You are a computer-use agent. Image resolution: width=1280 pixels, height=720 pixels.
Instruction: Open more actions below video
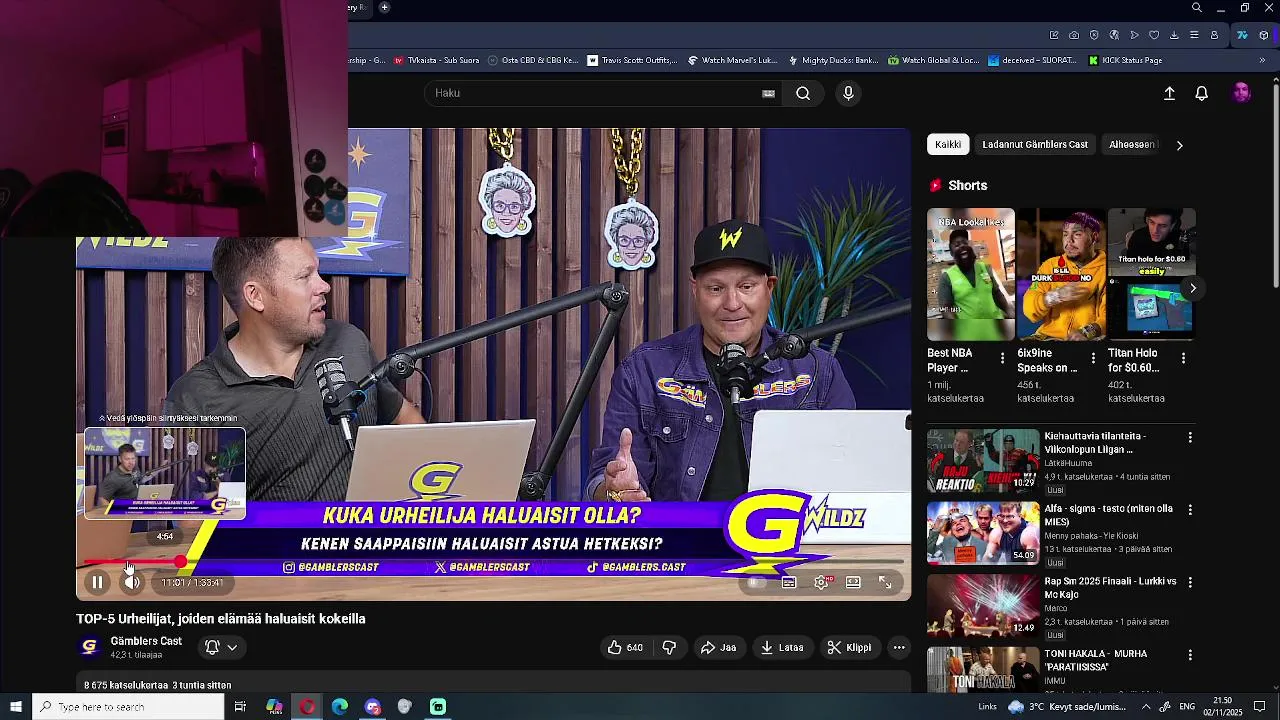pyautogui.click(x=899, y=647)
